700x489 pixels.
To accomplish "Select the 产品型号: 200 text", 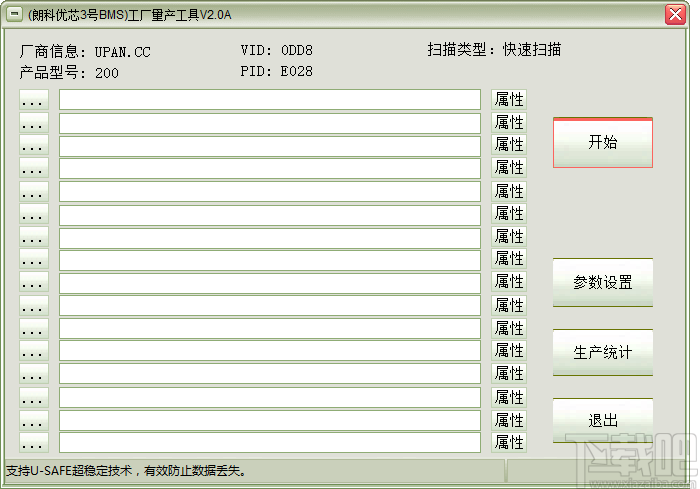I will (x=69, y=73).
